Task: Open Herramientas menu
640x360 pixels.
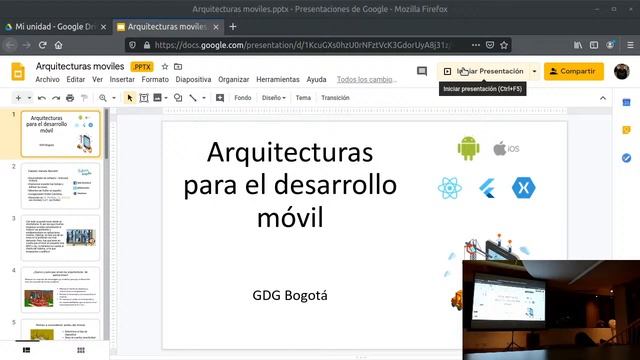Action: click(278, 80)
